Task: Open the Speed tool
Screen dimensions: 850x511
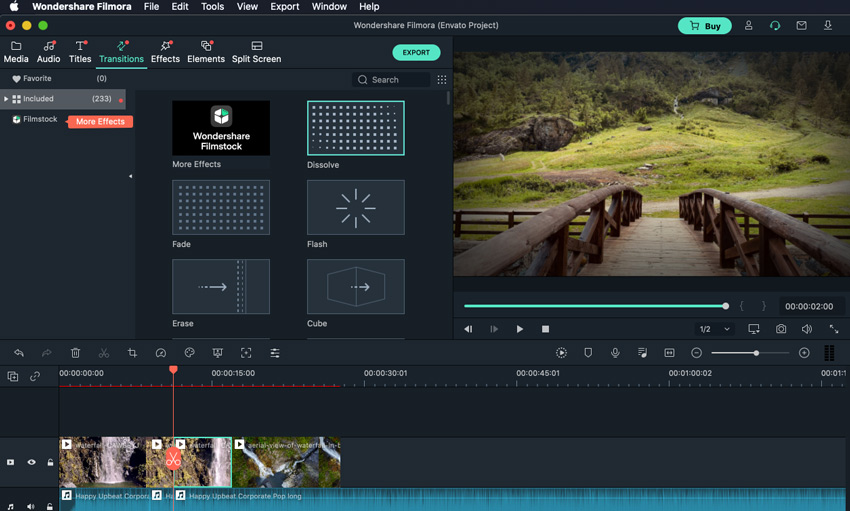Action: [x=160, y=353]
